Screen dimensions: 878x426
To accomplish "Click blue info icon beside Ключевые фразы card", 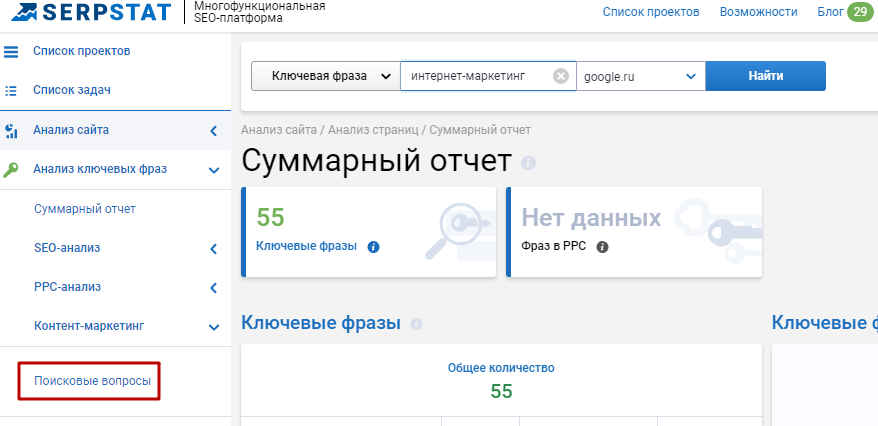I will (373, 247).
